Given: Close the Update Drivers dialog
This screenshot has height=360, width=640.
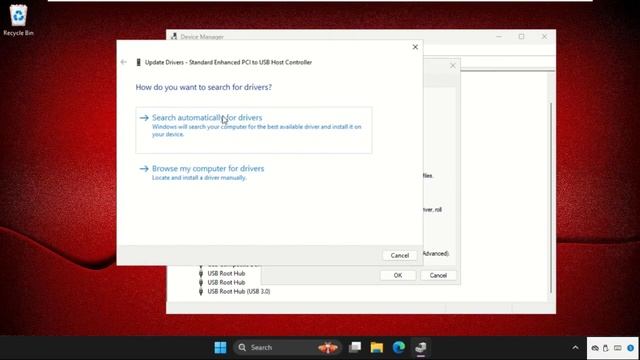Looking at the screenshot, I should coord(415,47).
